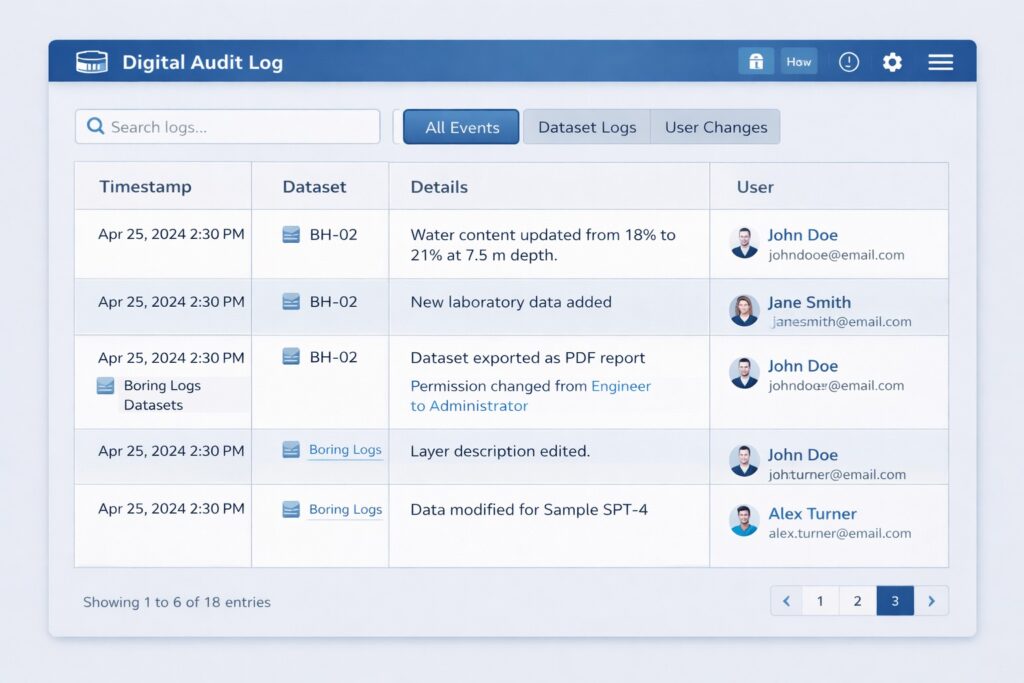This screenshot has width=1024, height=683.
Task: Click 'Water content updated from 18%' details
Action: 543,245
